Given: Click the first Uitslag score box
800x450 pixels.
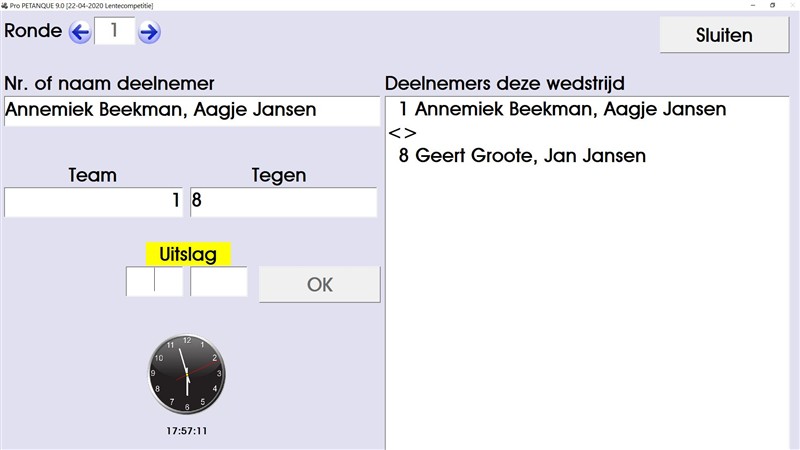Looking at the screenshot, I should click(x=154, y=282).
